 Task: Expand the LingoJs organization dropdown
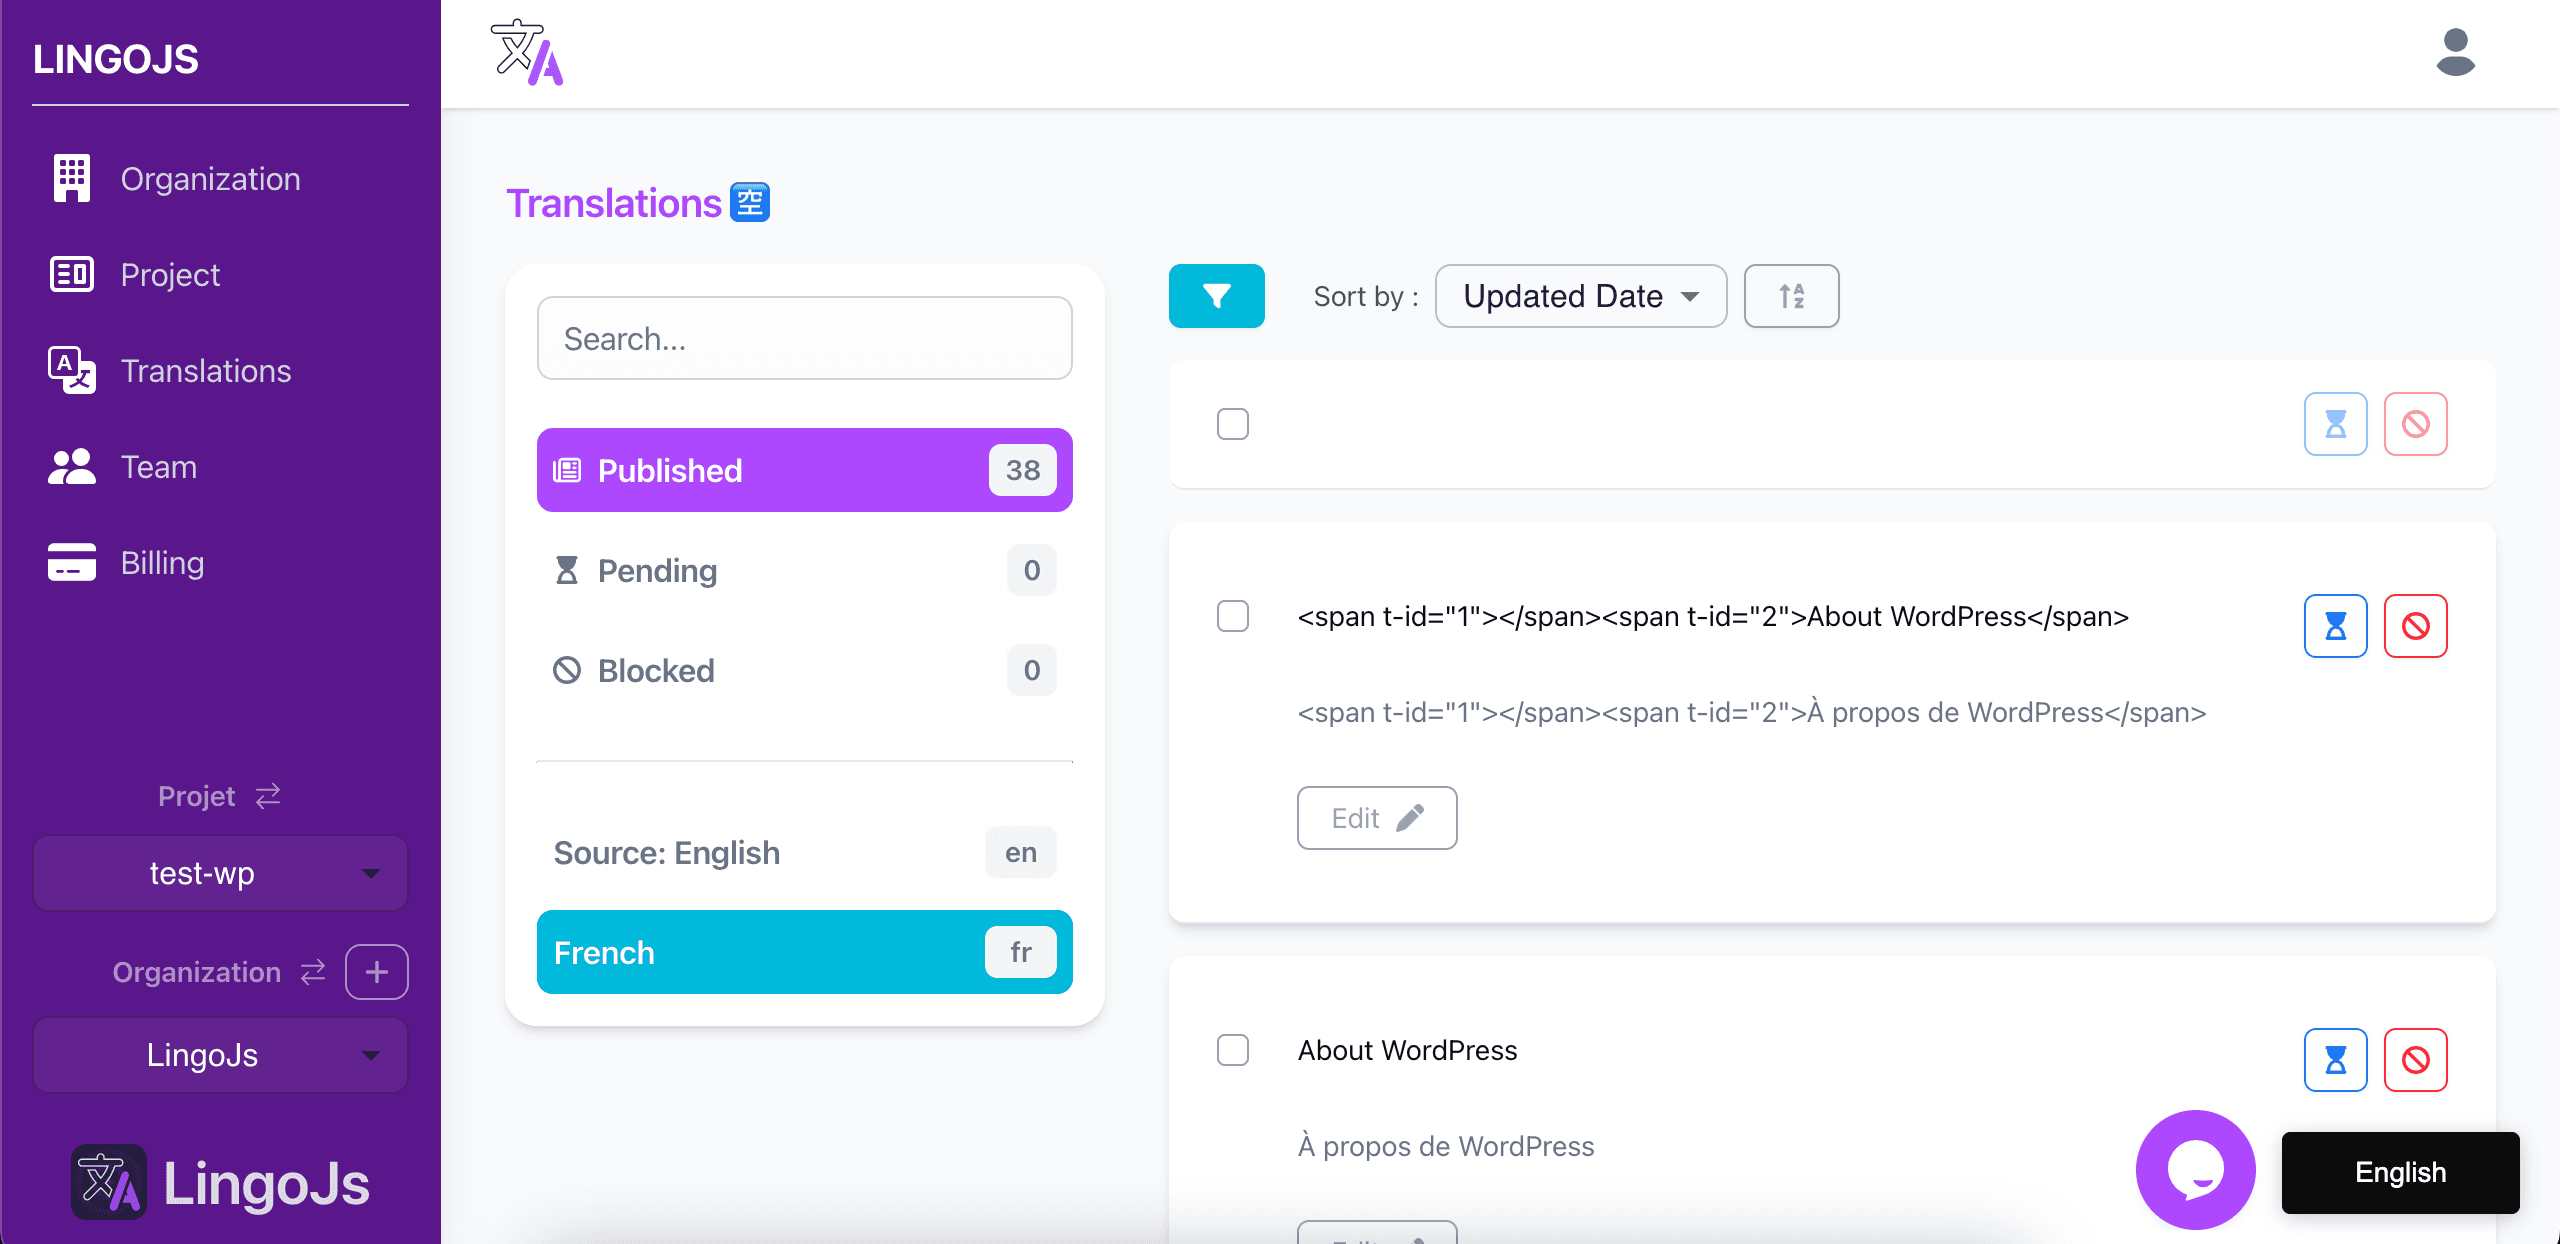220,1055
